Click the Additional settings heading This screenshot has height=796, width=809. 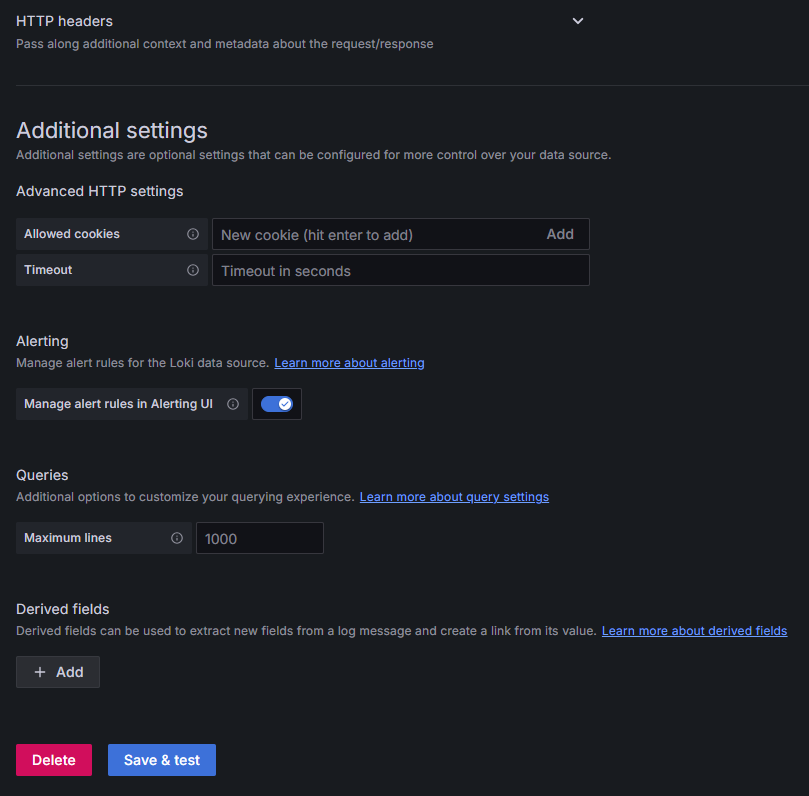(112, 131)
